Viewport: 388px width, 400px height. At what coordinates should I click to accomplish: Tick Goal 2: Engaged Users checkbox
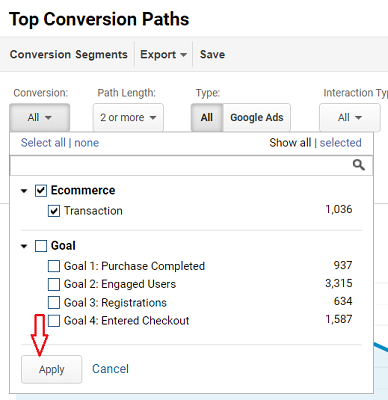click(54, 284)
